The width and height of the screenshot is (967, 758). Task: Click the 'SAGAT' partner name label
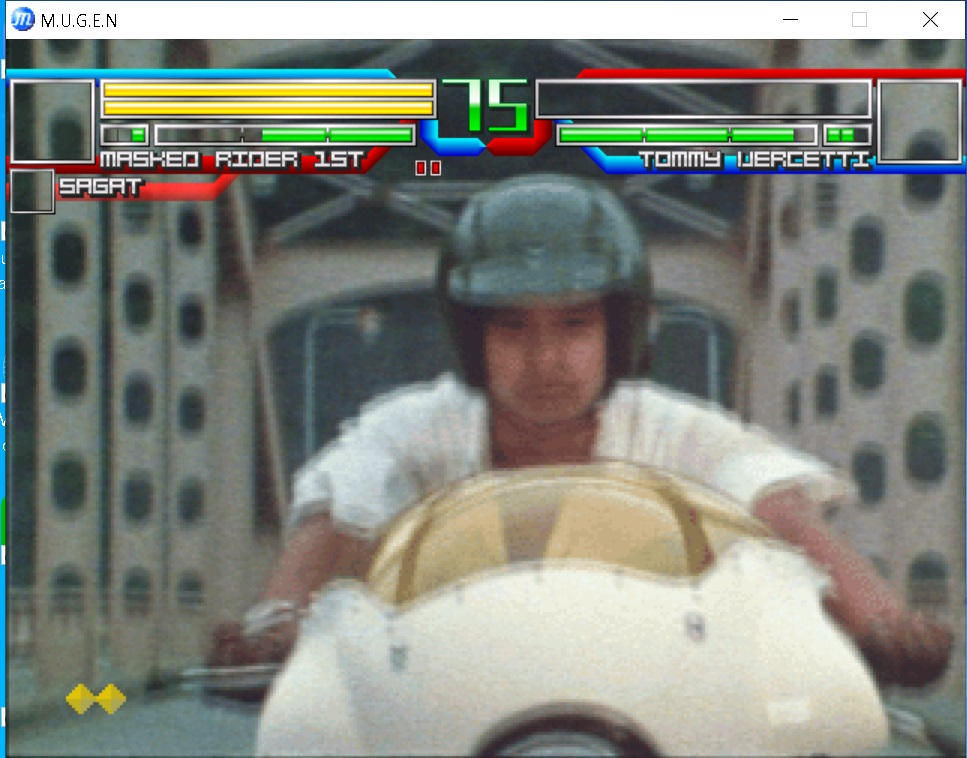pyautogui.click(x=101, y=186)
